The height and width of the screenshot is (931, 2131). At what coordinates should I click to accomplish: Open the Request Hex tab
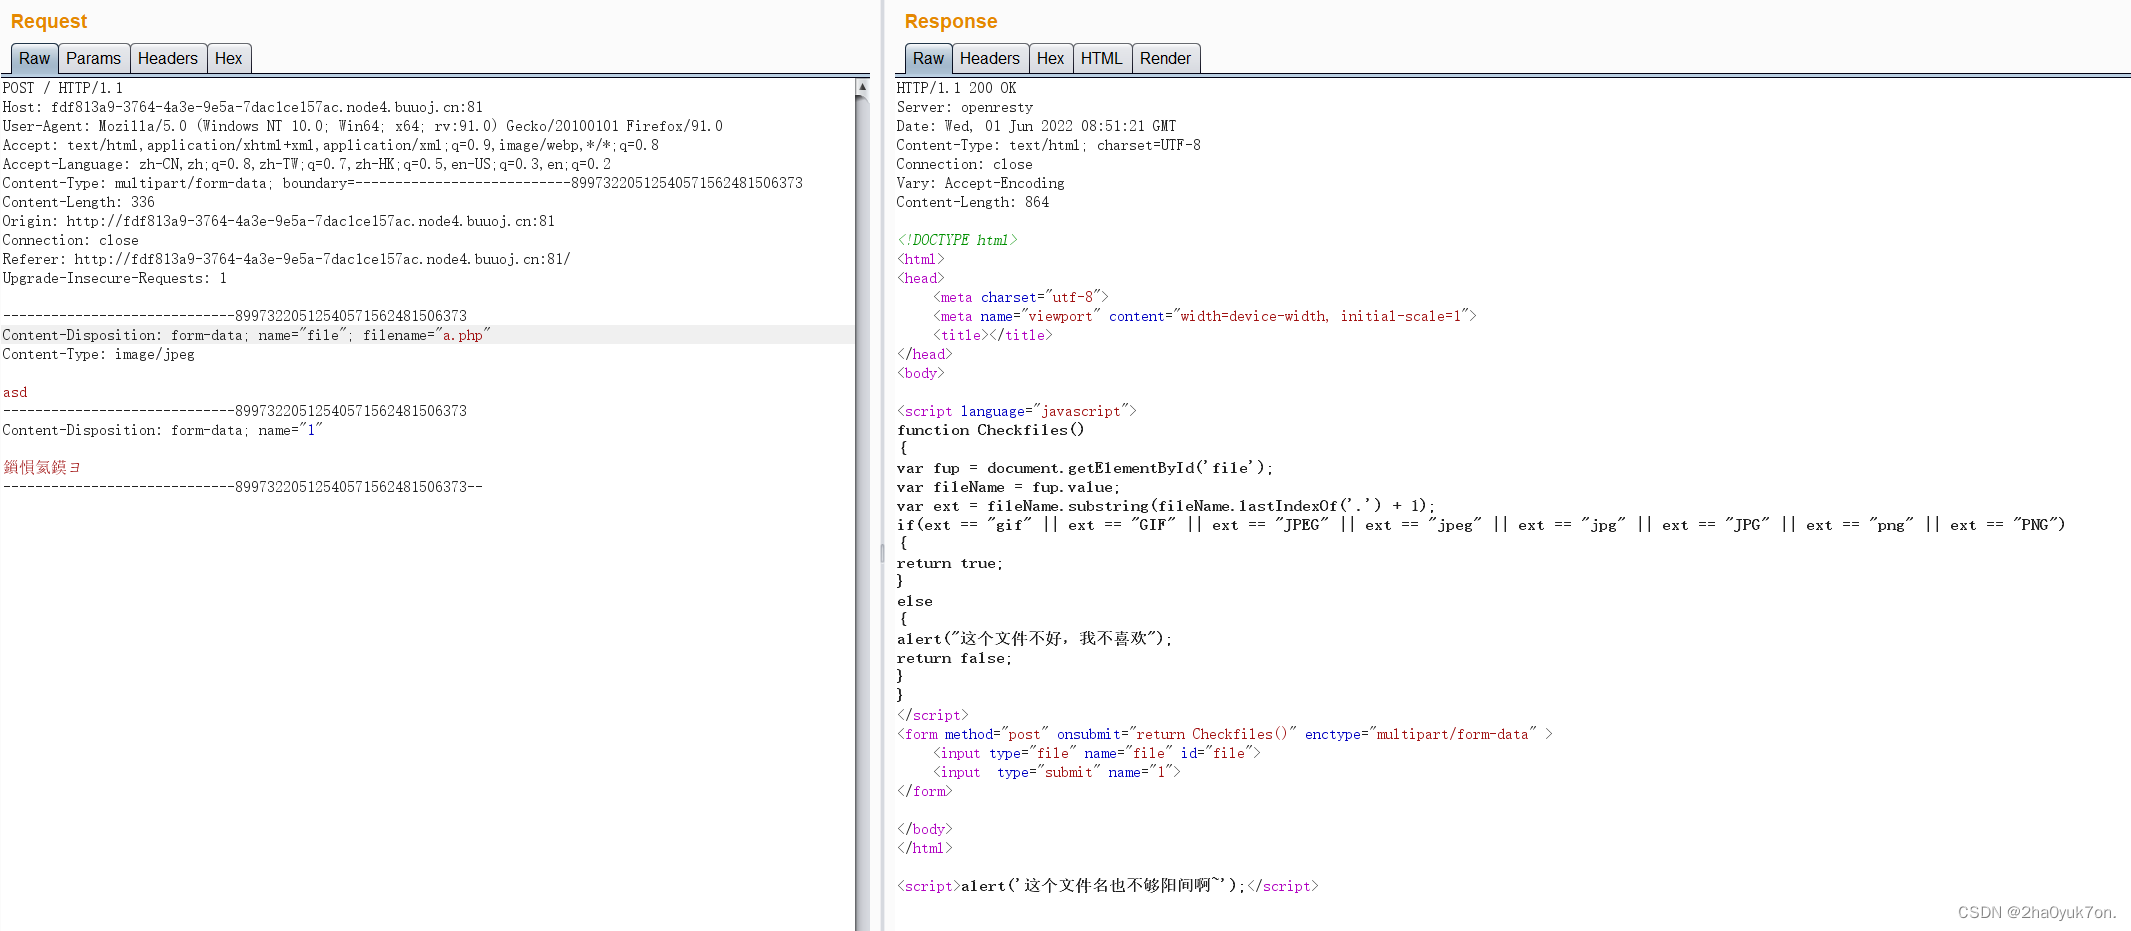[x=229, y=58]
